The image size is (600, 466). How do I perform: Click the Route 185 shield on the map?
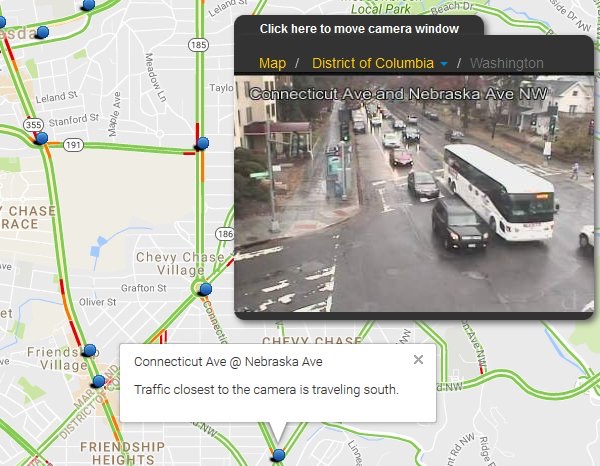198,45
